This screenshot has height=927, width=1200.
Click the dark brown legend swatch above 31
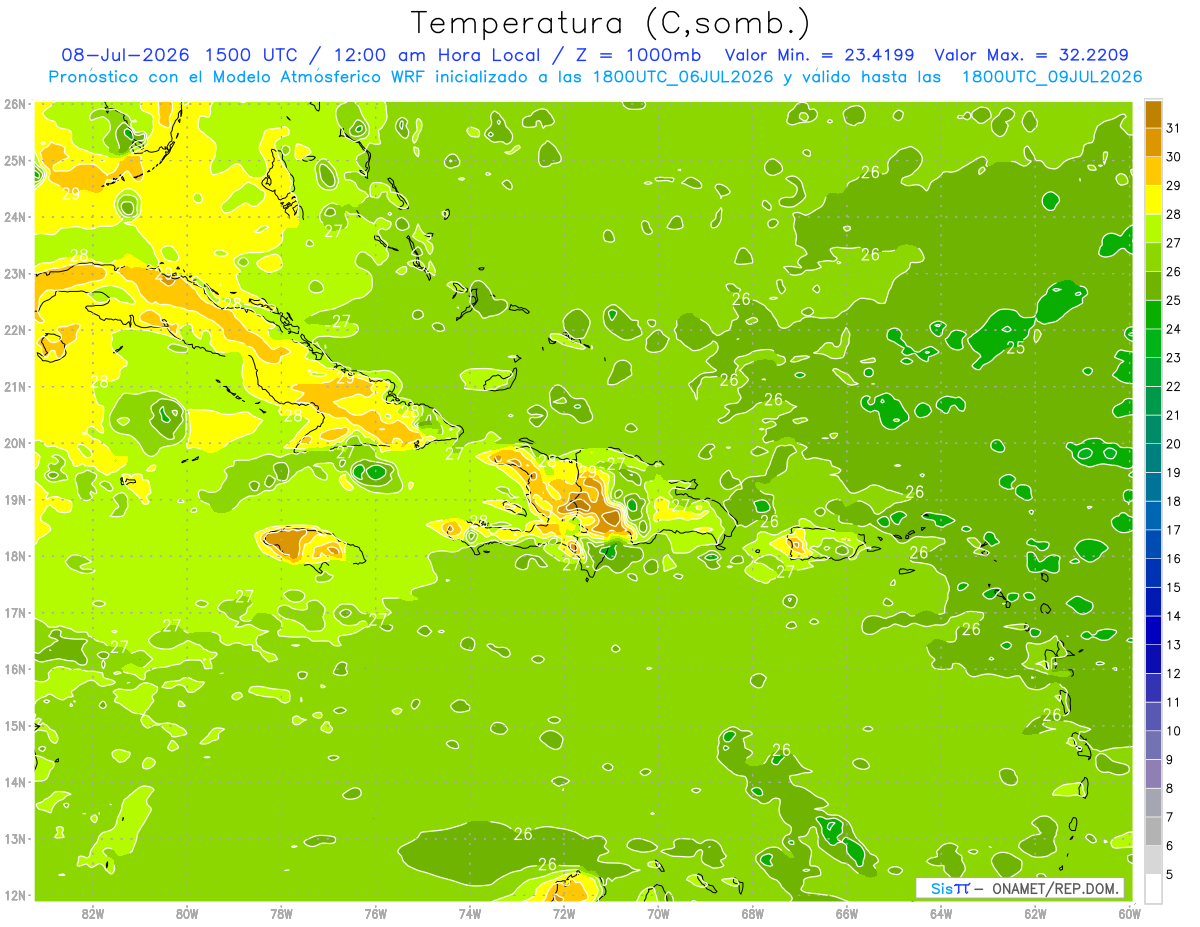[1153, 114]
